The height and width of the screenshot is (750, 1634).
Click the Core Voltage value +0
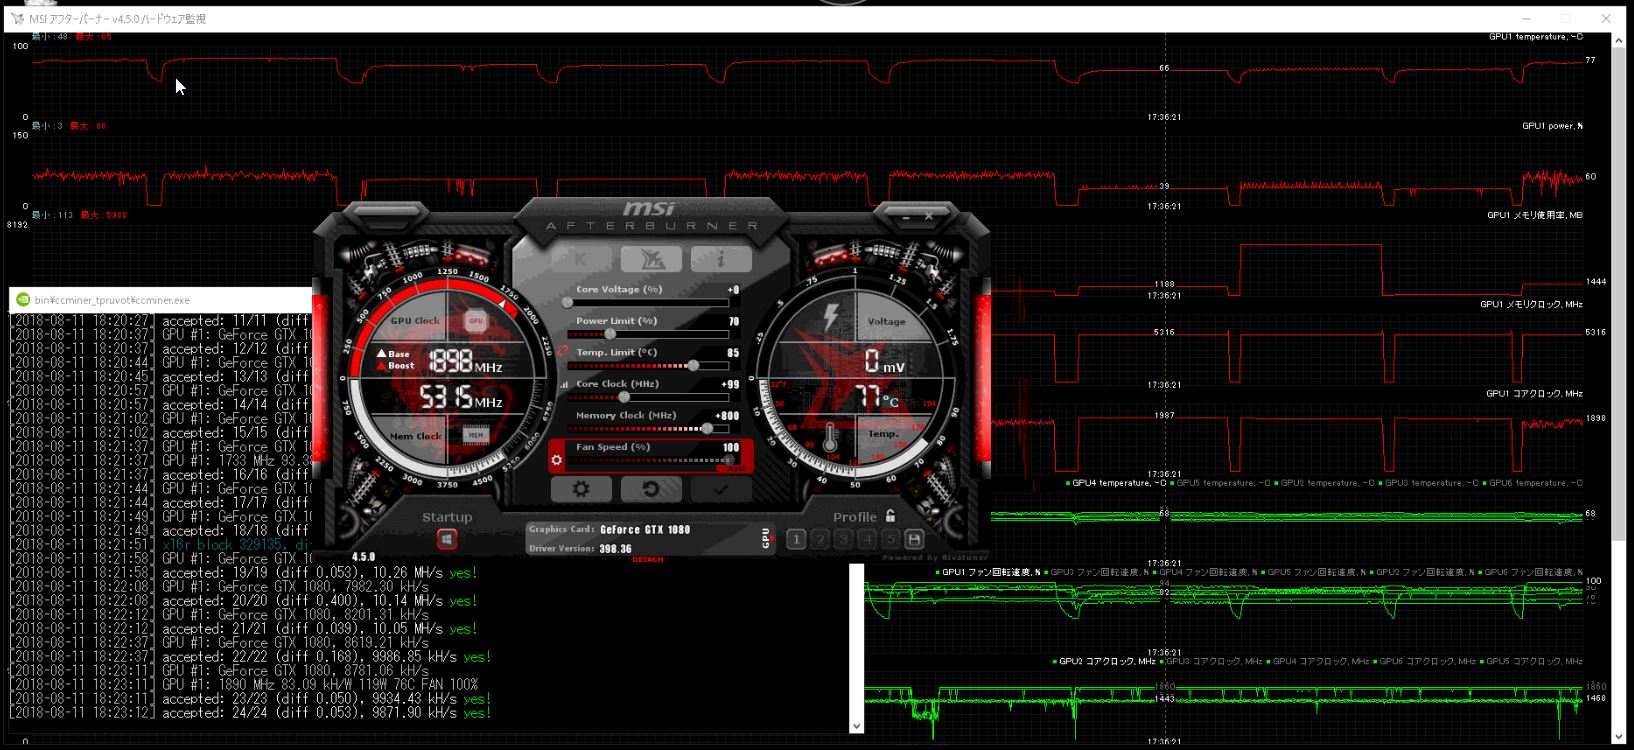coord(733,290)
